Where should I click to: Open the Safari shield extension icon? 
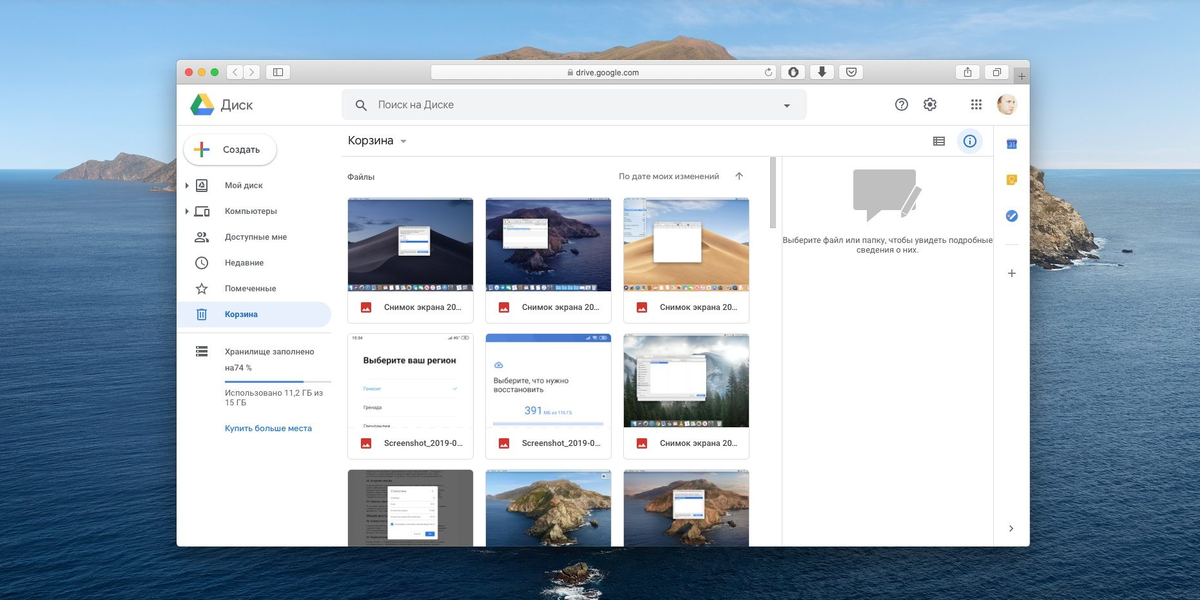[x=792, y=72]
